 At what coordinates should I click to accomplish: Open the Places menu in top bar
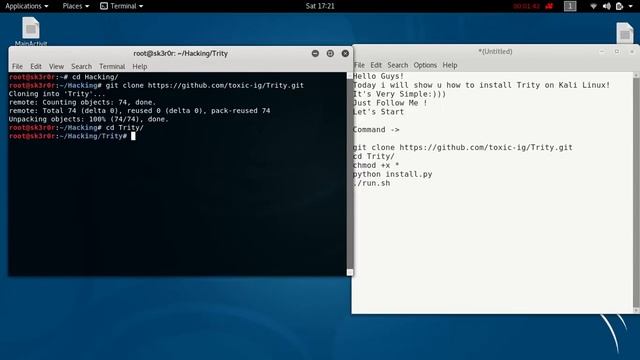(76, 6)
